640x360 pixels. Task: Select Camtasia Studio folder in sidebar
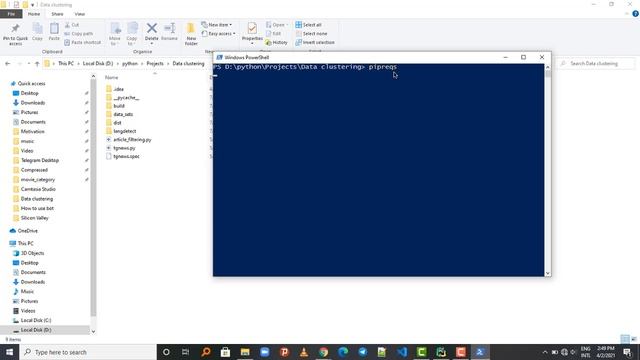(38, 189)
